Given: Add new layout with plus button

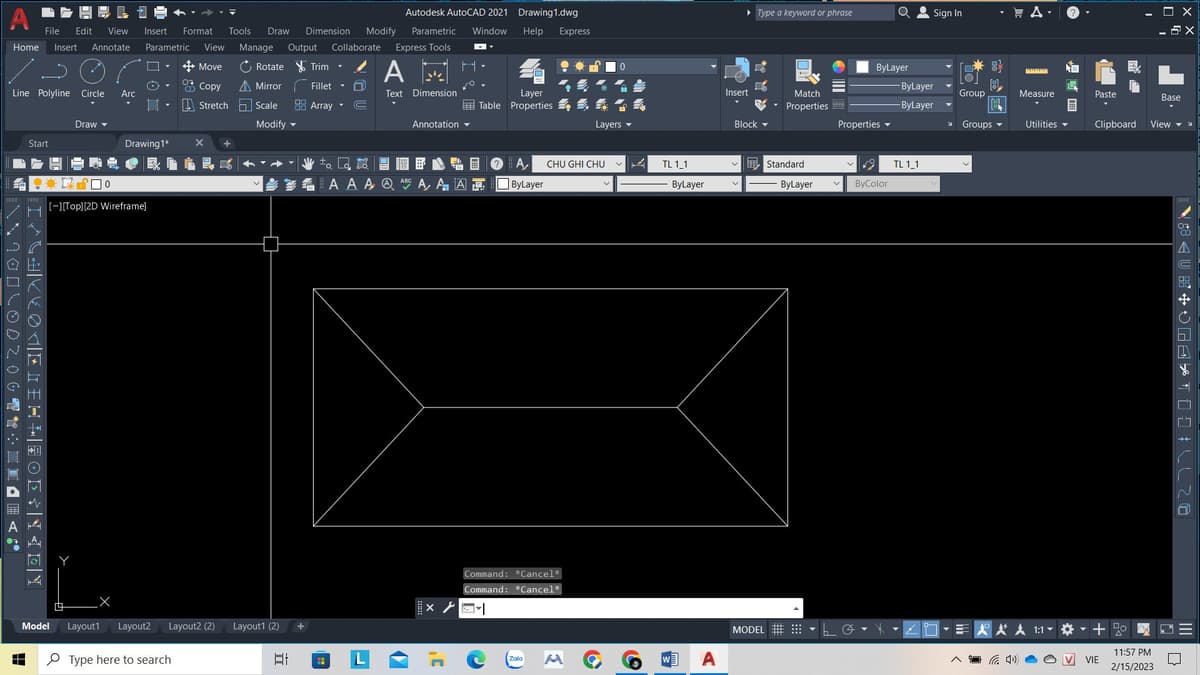Looking at the screenshot, I should [x=300, y=627].
